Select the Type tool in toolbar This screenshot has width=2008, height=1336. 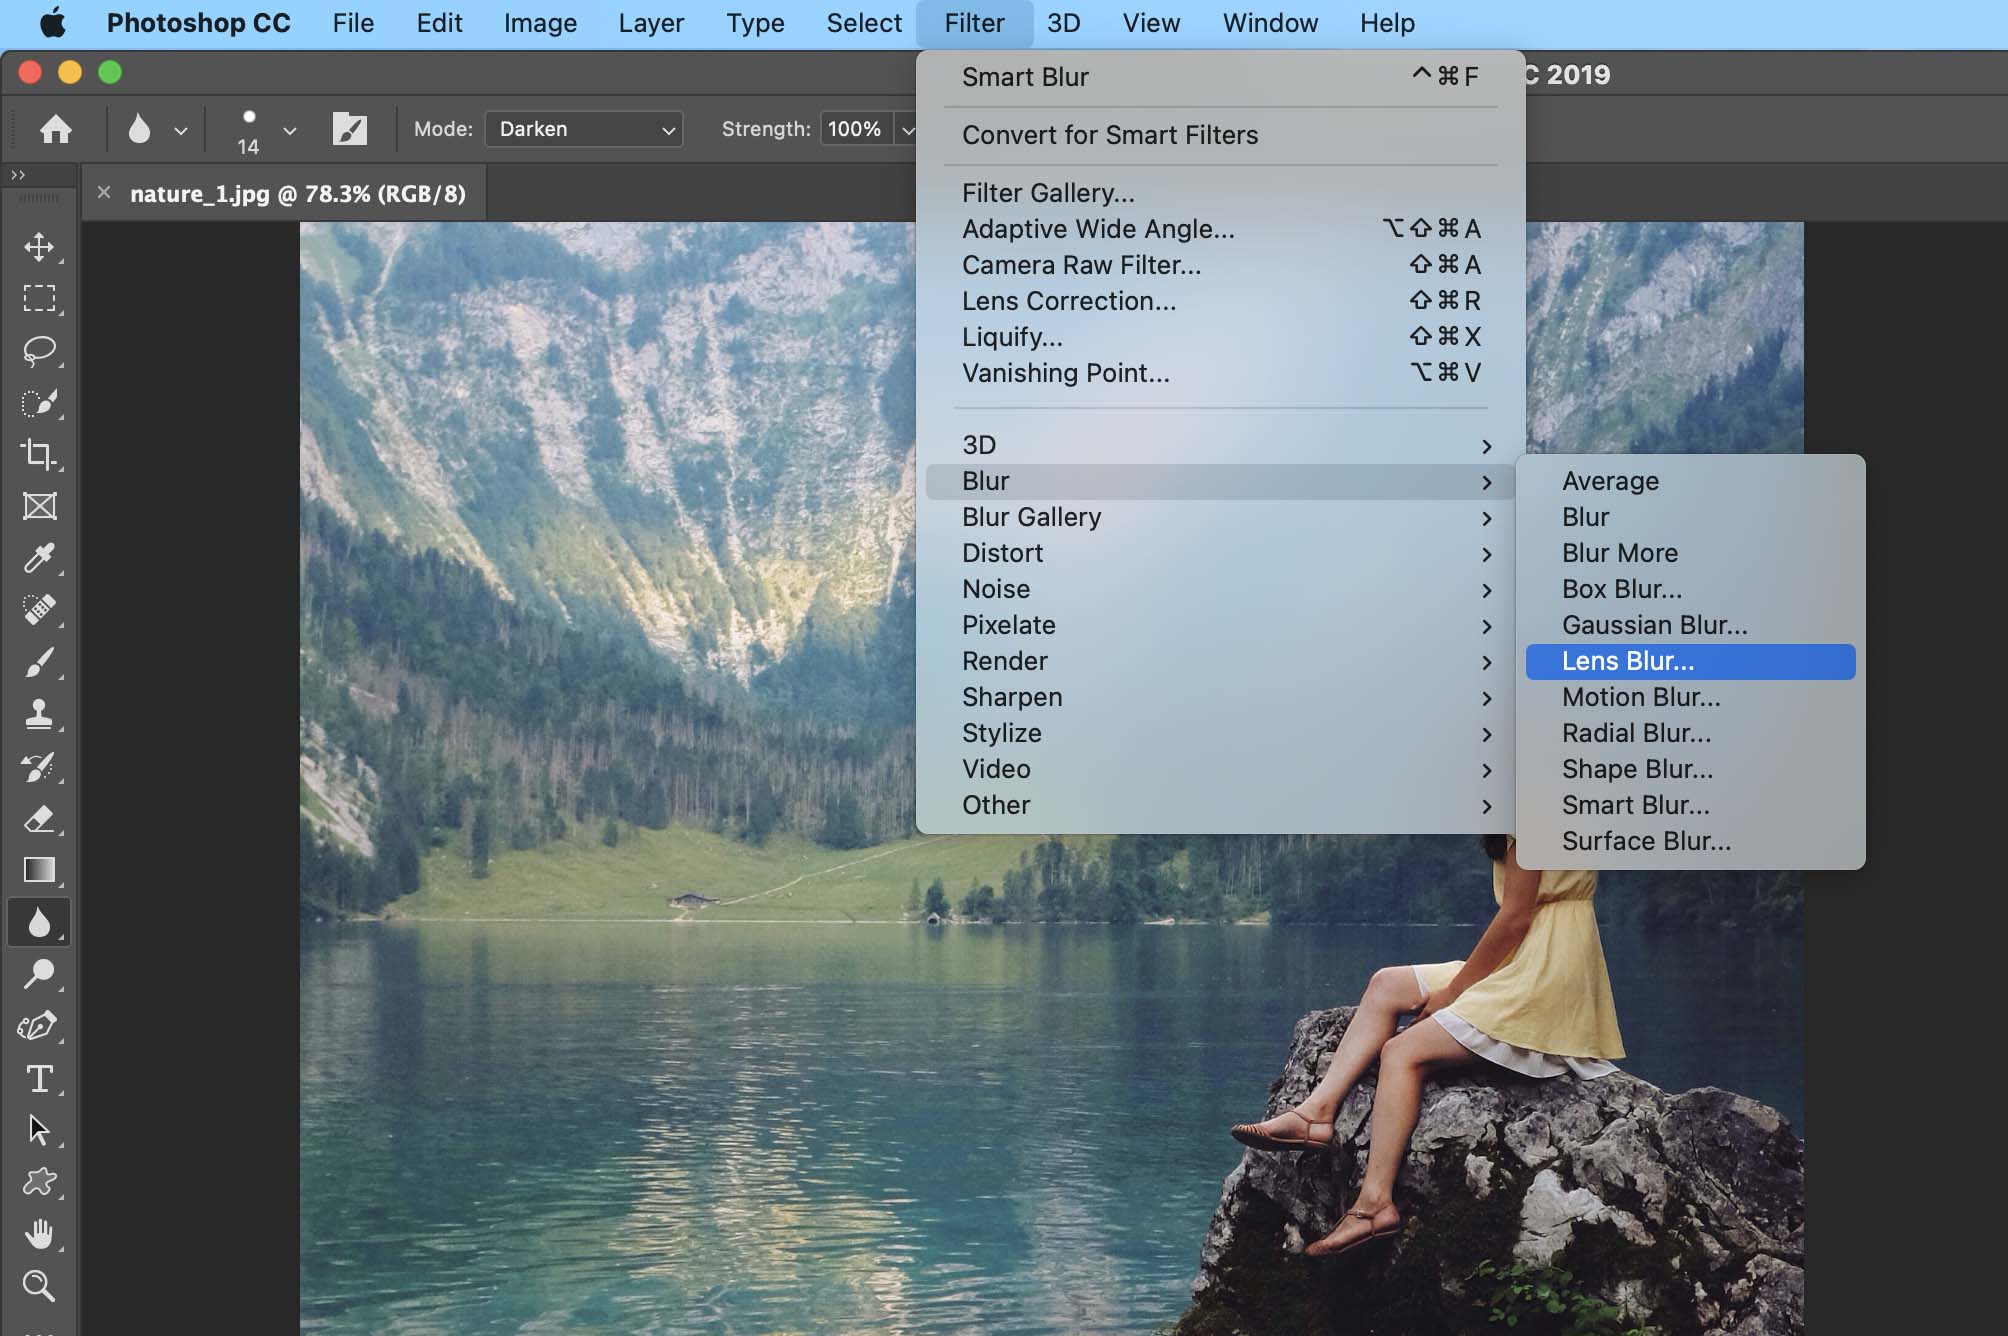40,1075
